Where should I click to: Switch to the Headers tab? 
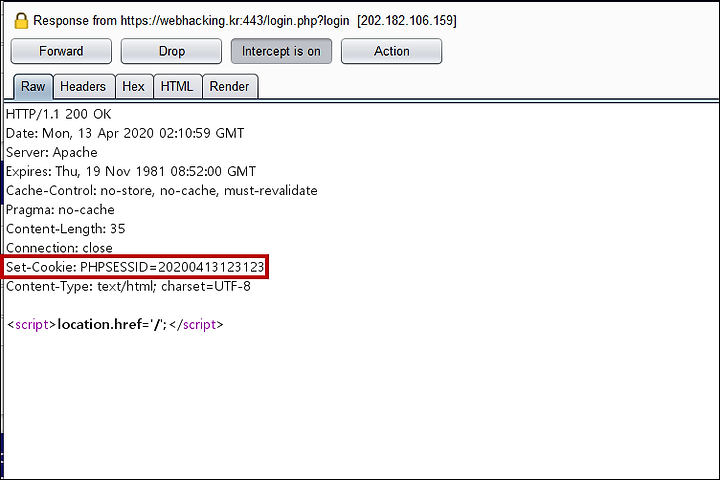click(x=83, y=86)
